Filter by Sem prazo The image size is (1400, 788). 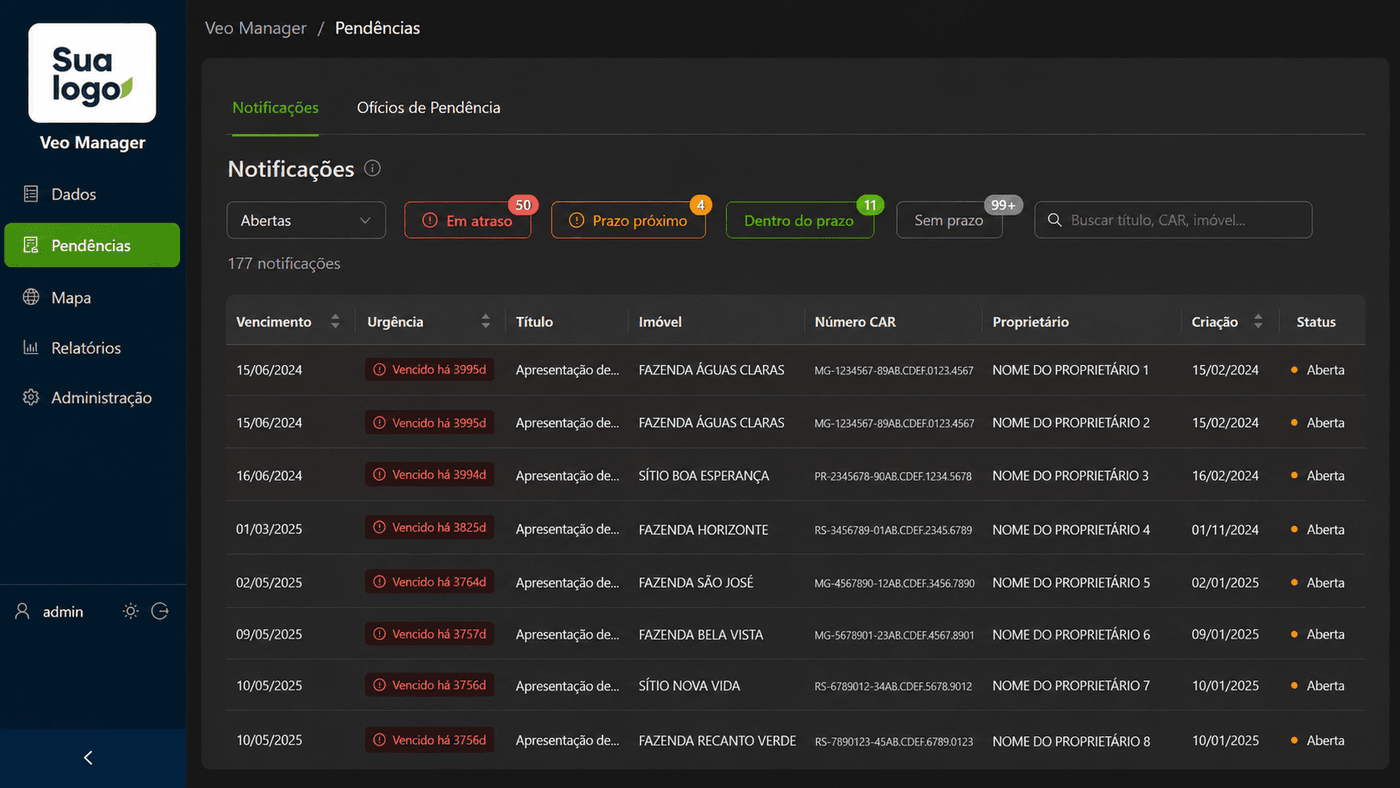pos(949,220)
